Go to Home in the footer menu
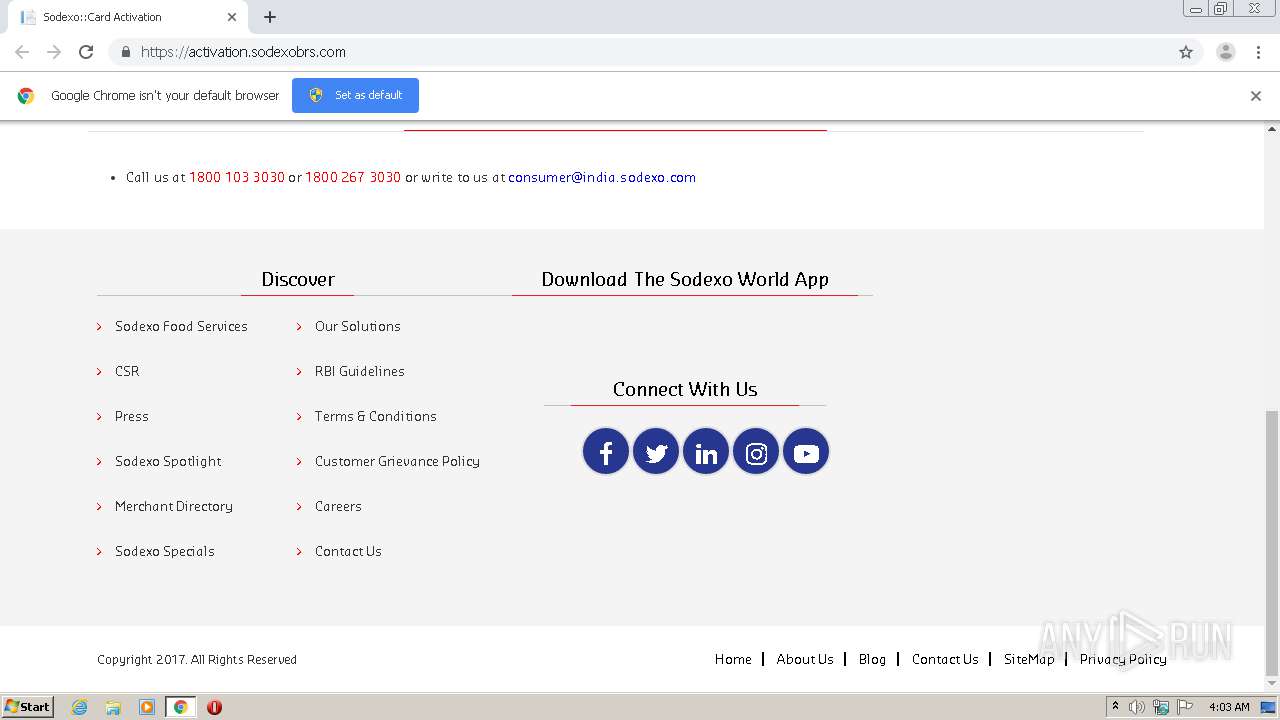The height and width of the screenshot is (720, 1280). 733,659
